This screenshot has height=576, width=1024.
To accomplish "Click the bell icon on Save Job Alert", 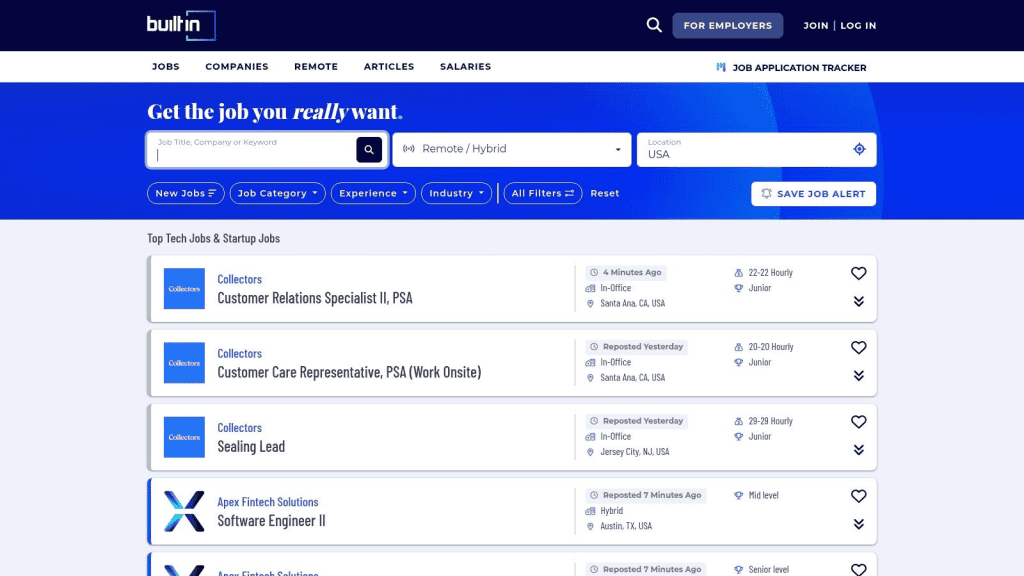I will coord(767,194).
